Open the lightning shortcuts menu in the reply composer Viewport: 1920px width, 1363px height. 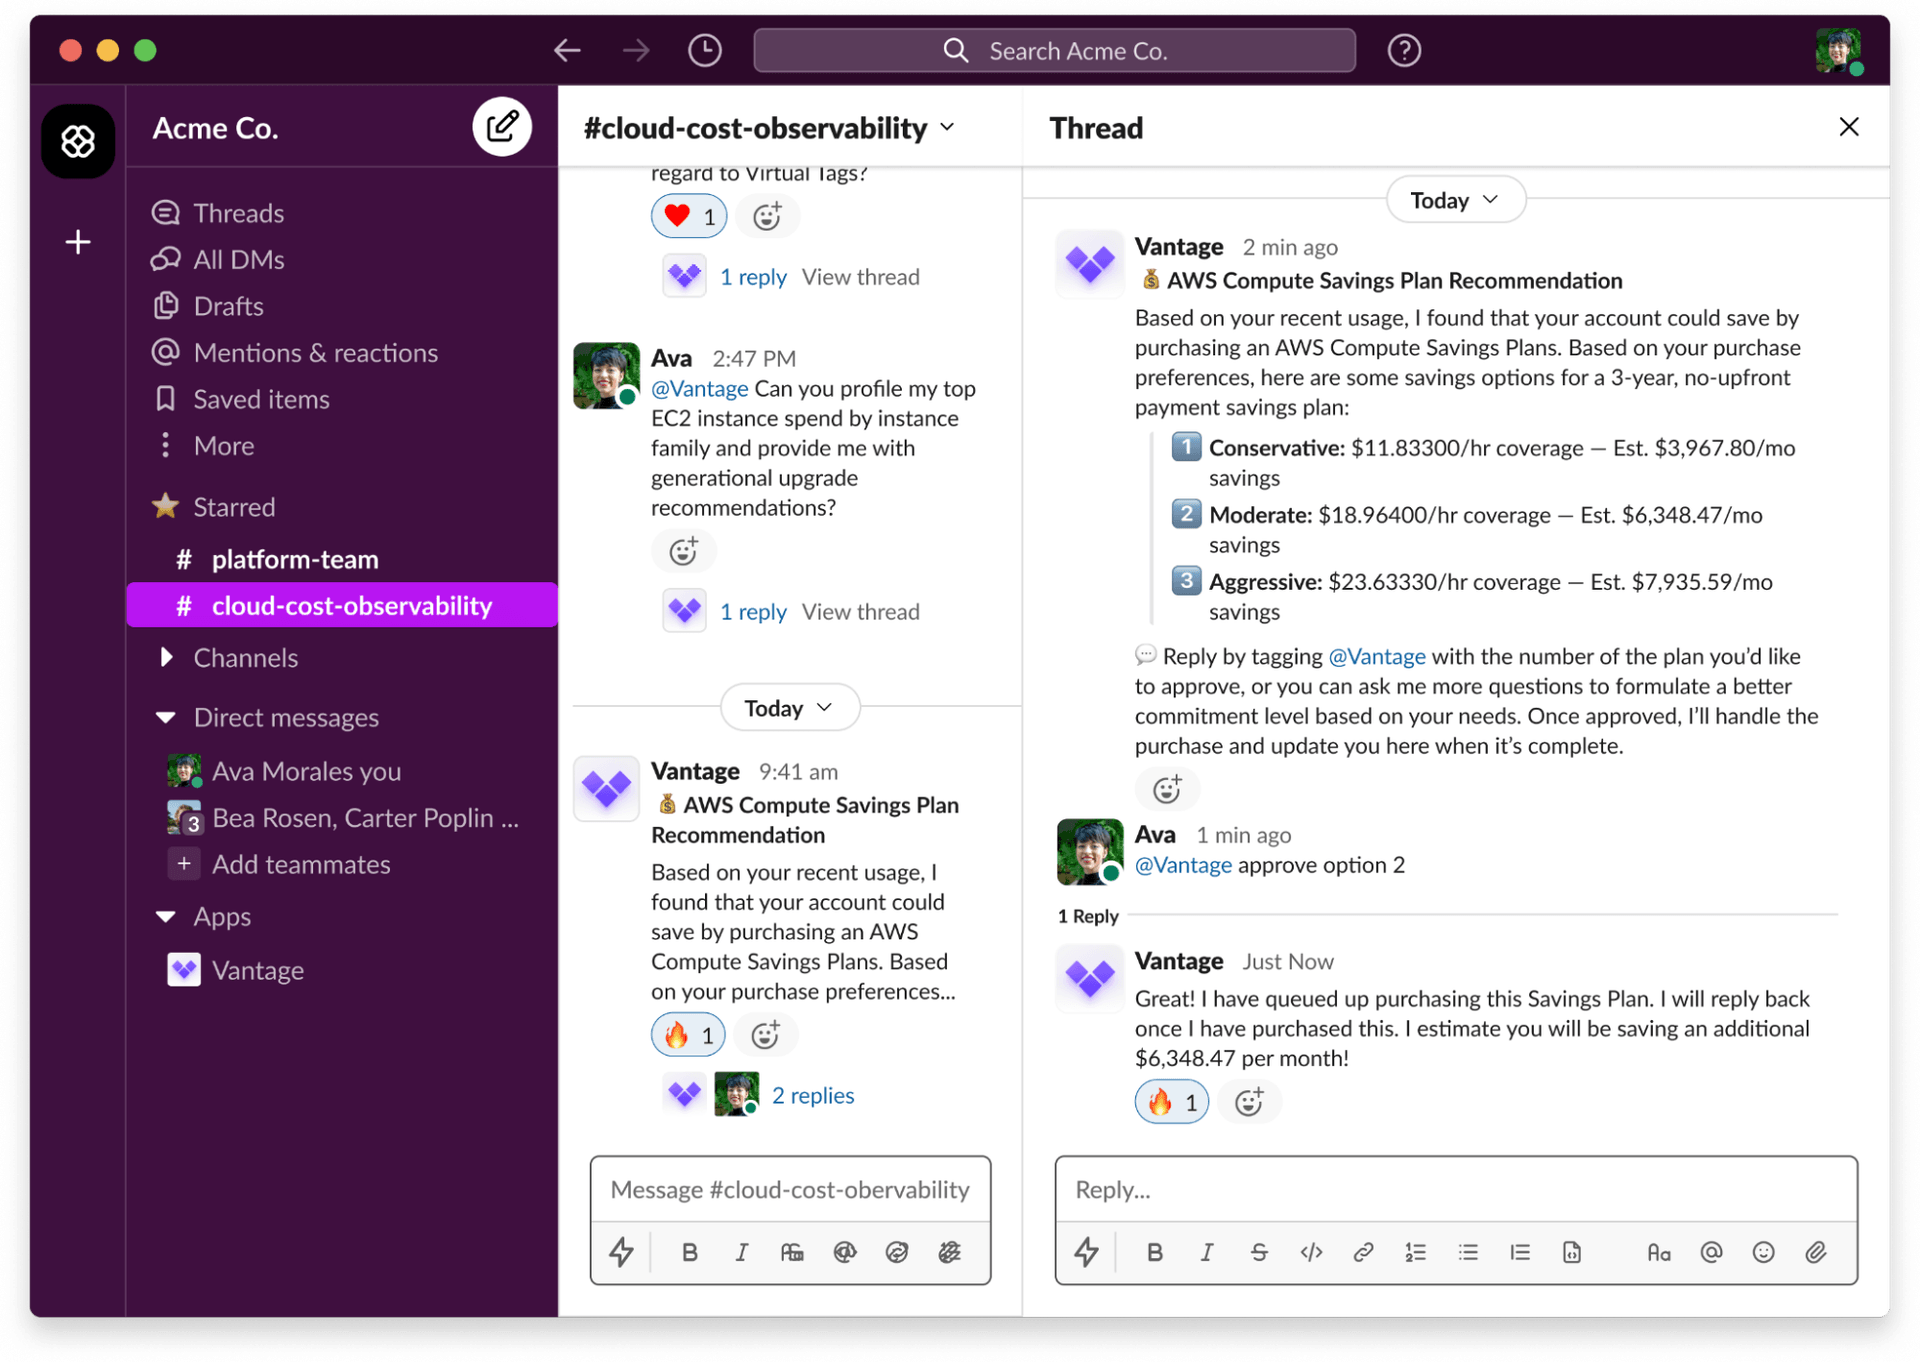click(x=1087, y=1252)
